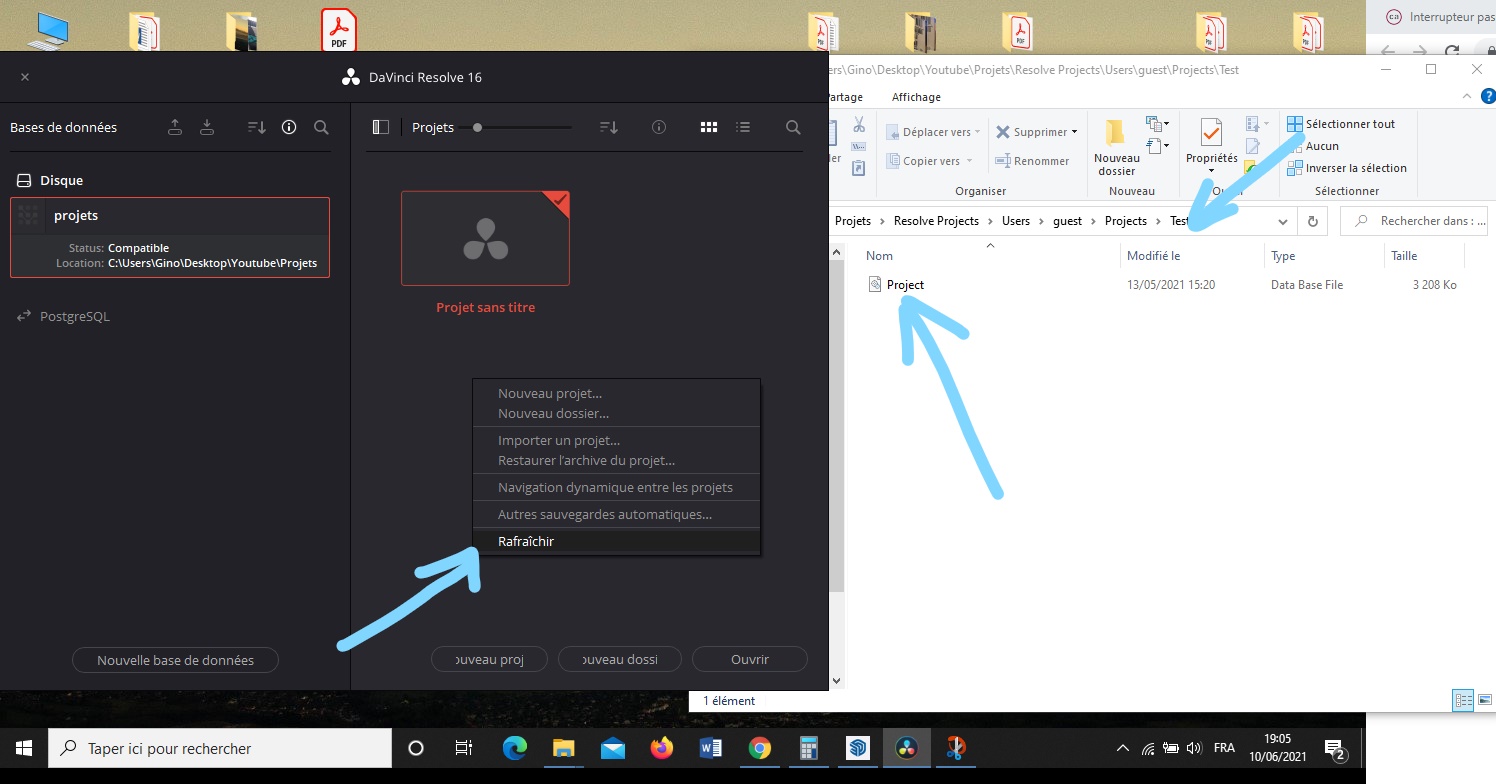Switch Explorer to large icons view
The height and width of the screenshot is (784, 1496).
(x=1484, y=700)
